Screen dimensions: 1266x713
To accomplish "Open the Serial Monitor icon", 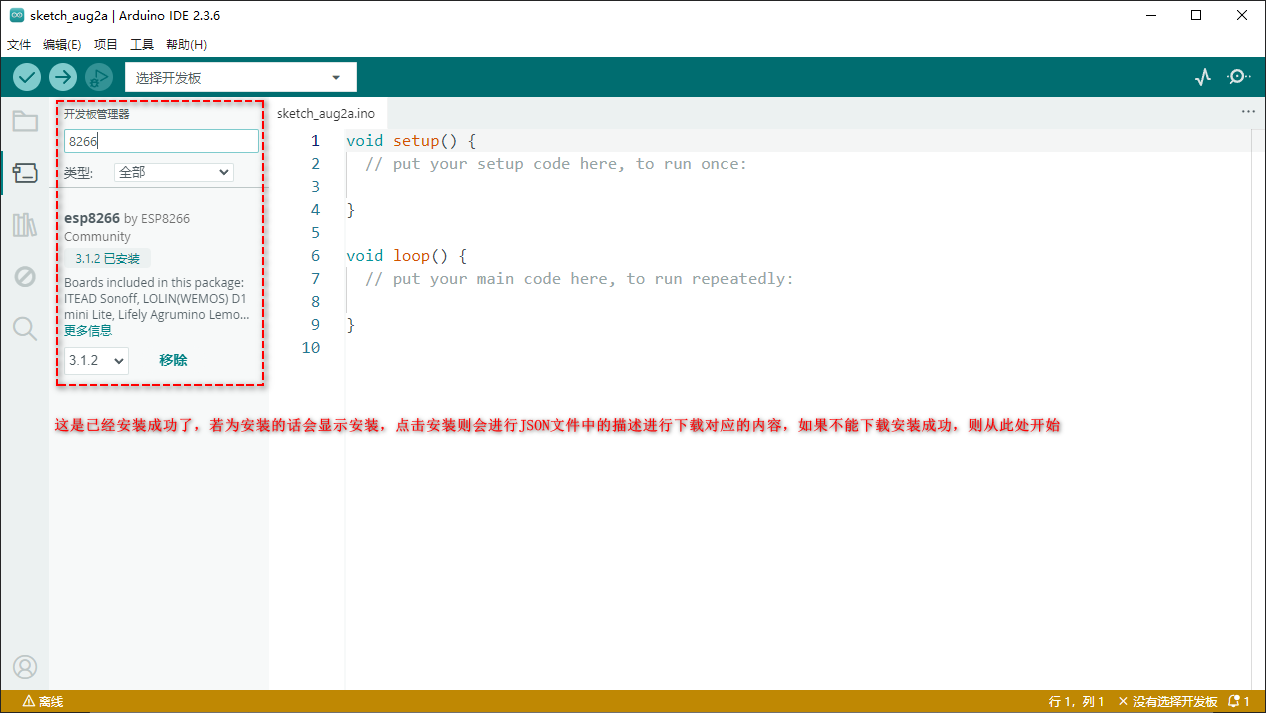I will pyautogui.click(x=1239, y=77).
